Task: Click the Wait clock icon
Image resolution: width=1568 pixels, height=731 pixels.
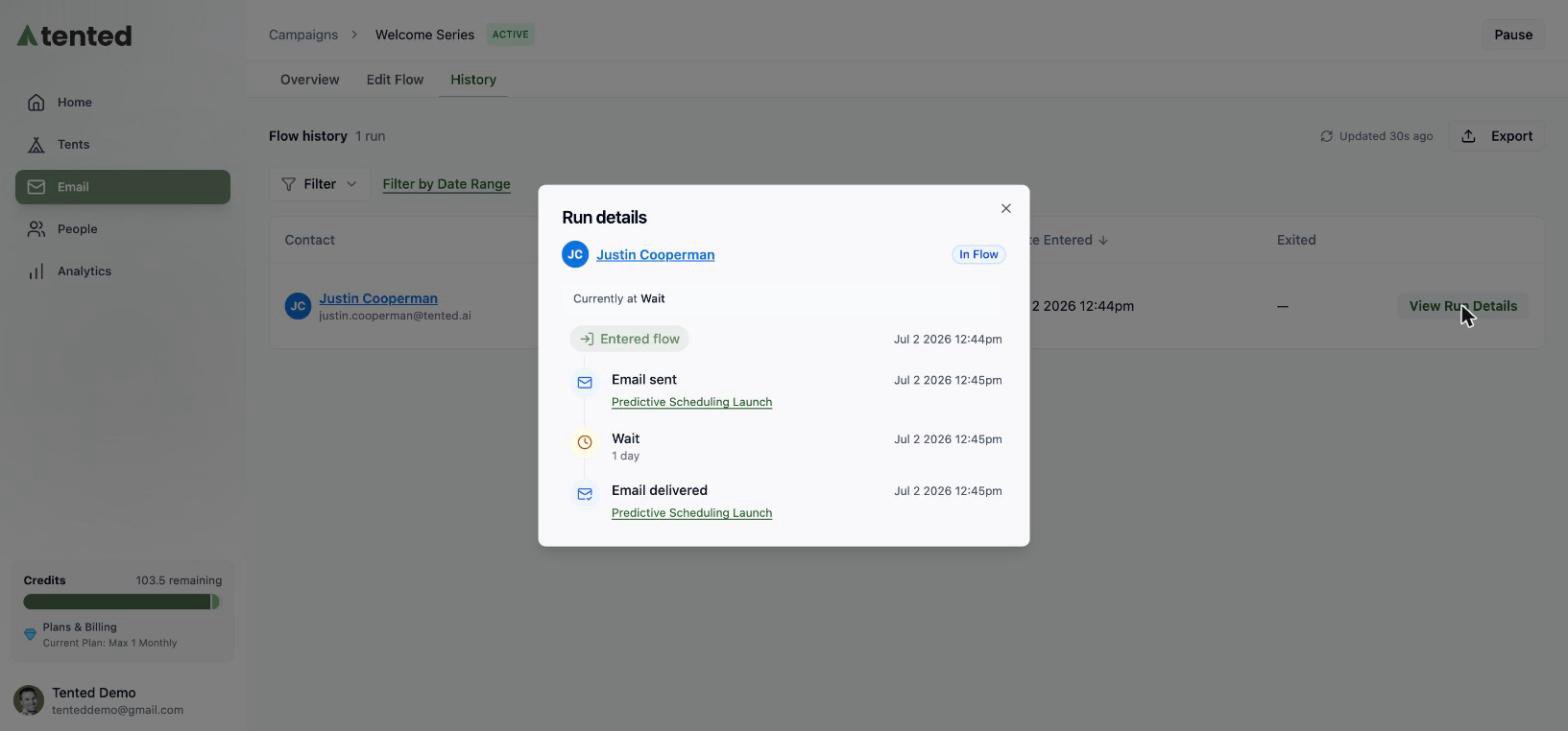Action: (x=585, y=442)
